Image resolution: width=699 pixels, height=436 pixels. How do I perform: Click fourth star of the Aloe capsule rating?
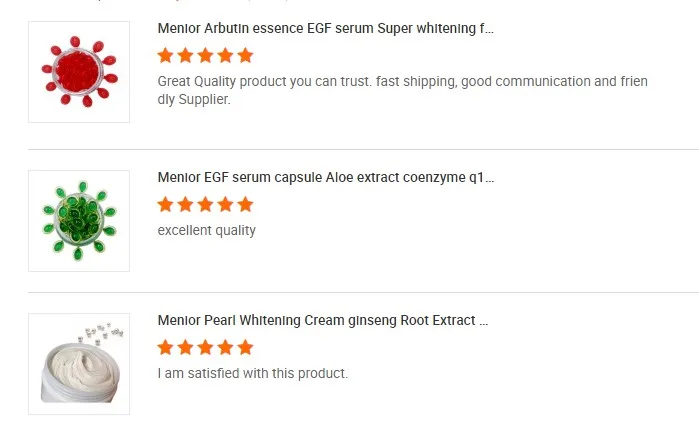[226, 204]
